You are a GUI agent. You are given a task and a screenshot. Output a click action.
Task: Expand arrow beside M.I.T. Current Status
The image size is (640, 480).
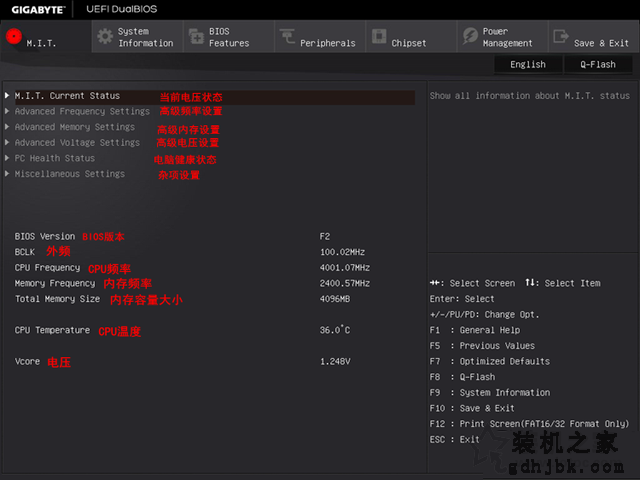tap(7, 96)
